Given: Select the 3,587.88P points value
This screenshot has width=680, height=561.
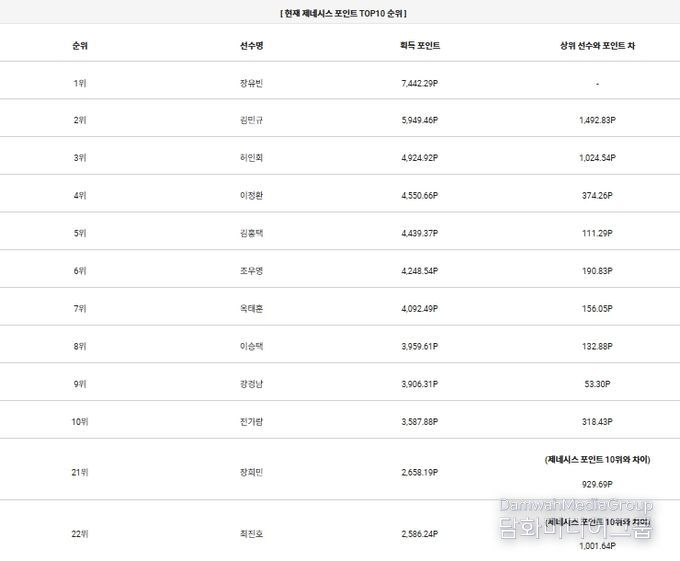Looking at the screenshot, I should [420, 422].
